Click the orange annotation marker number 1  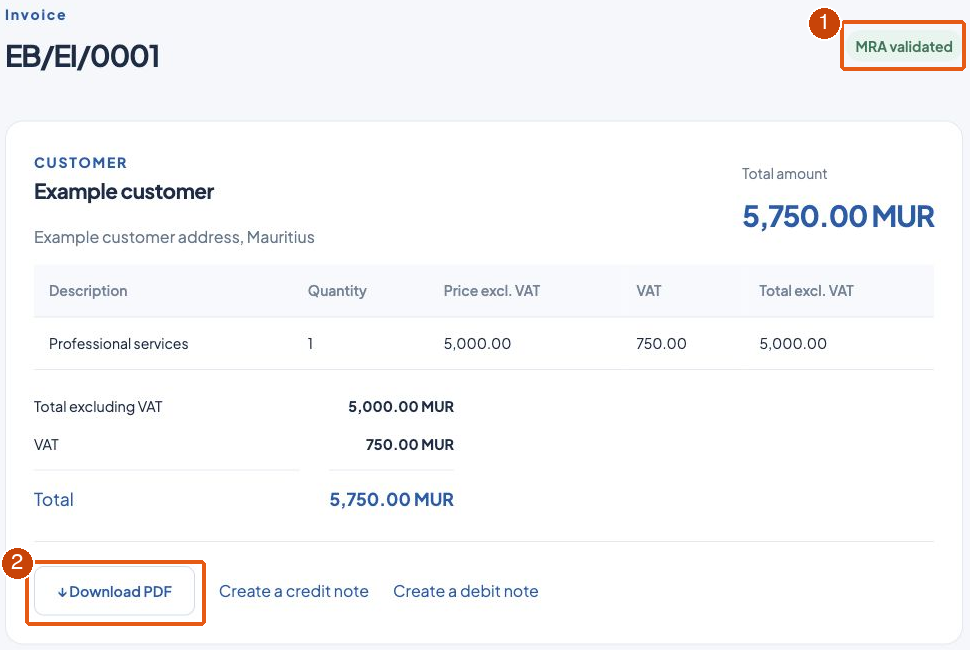(x=823, y=24)
